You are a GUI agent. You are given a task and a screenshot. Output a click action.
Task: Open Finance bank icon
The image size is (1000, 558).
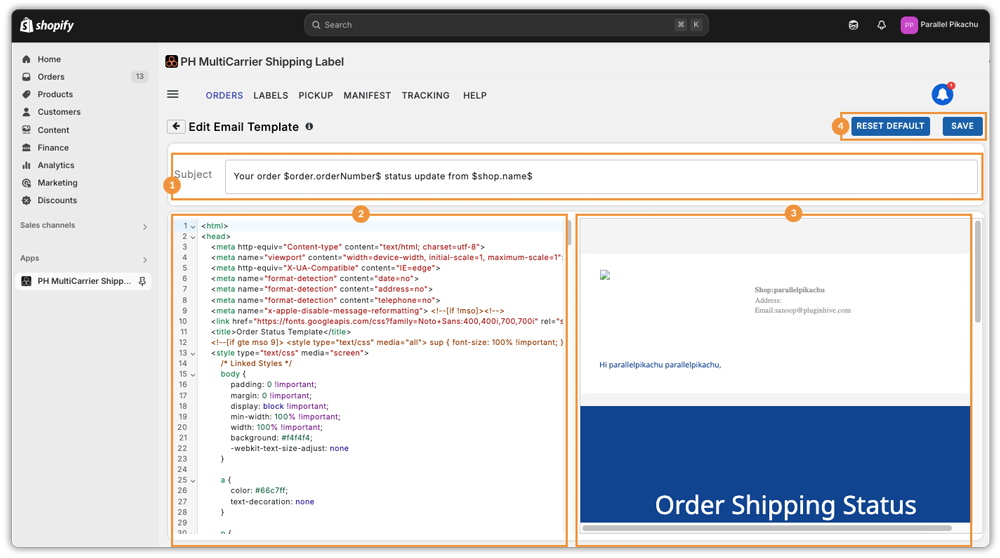[26, 147]
